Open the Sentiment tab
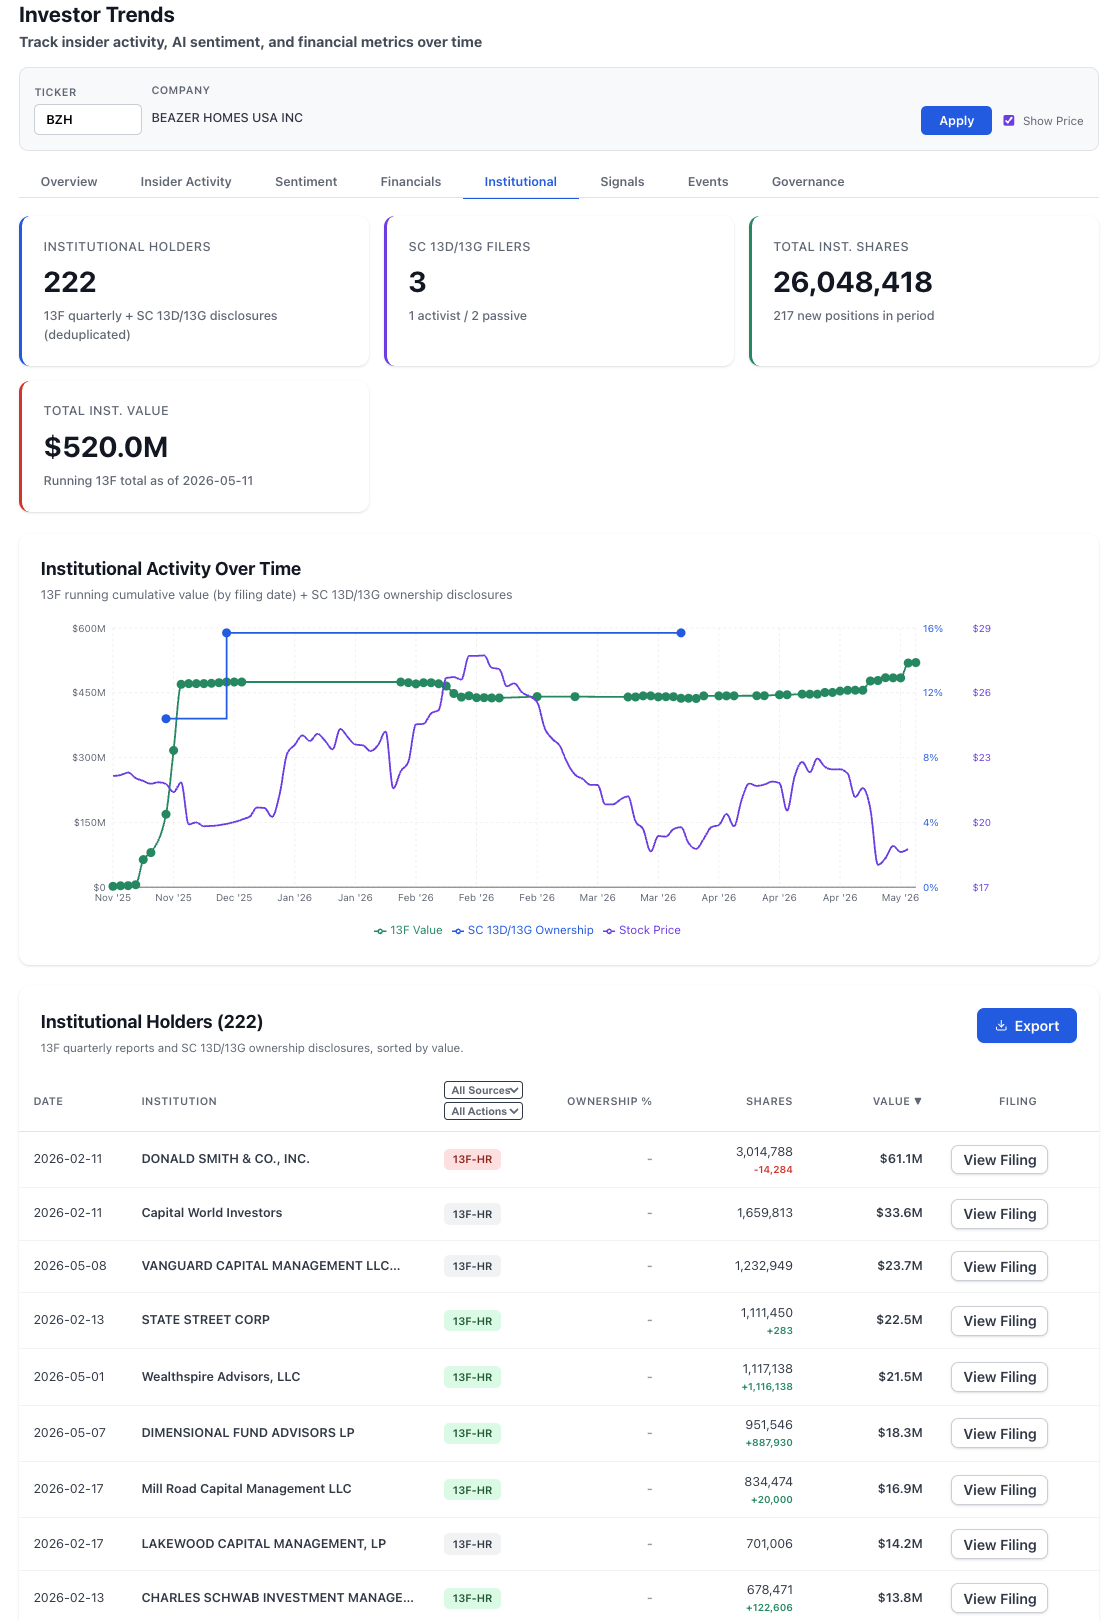 (306, 182)
